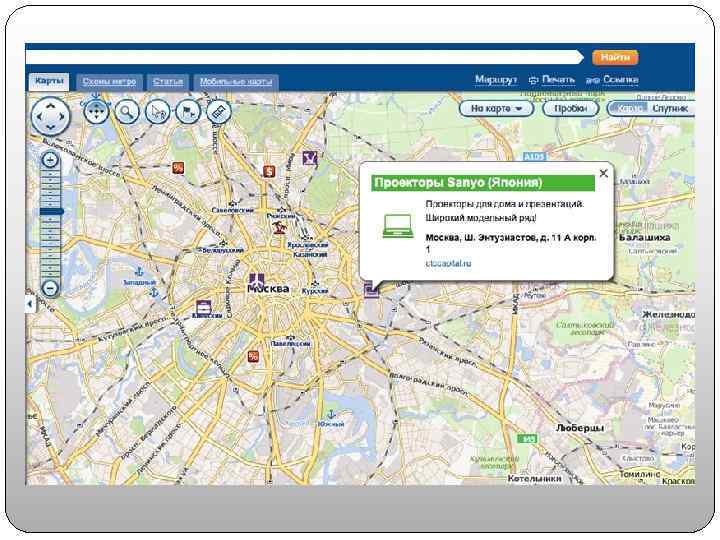
Task: Select the magnifier zoom tool
Action: (127, 112)
